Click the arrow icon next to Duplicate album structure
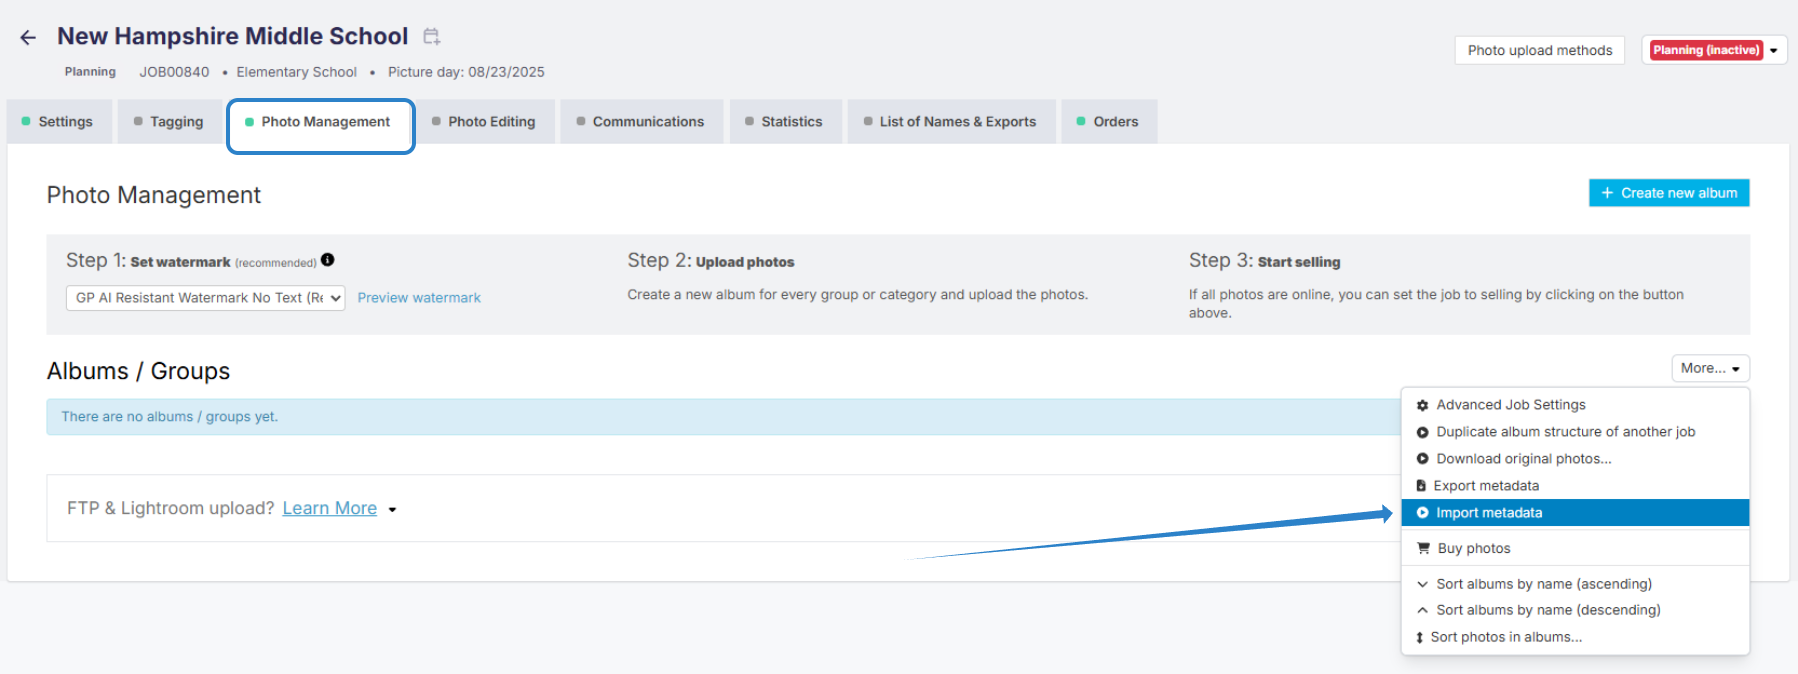This screenshot has width=1798, height=674. click(x=1422, y=432)
